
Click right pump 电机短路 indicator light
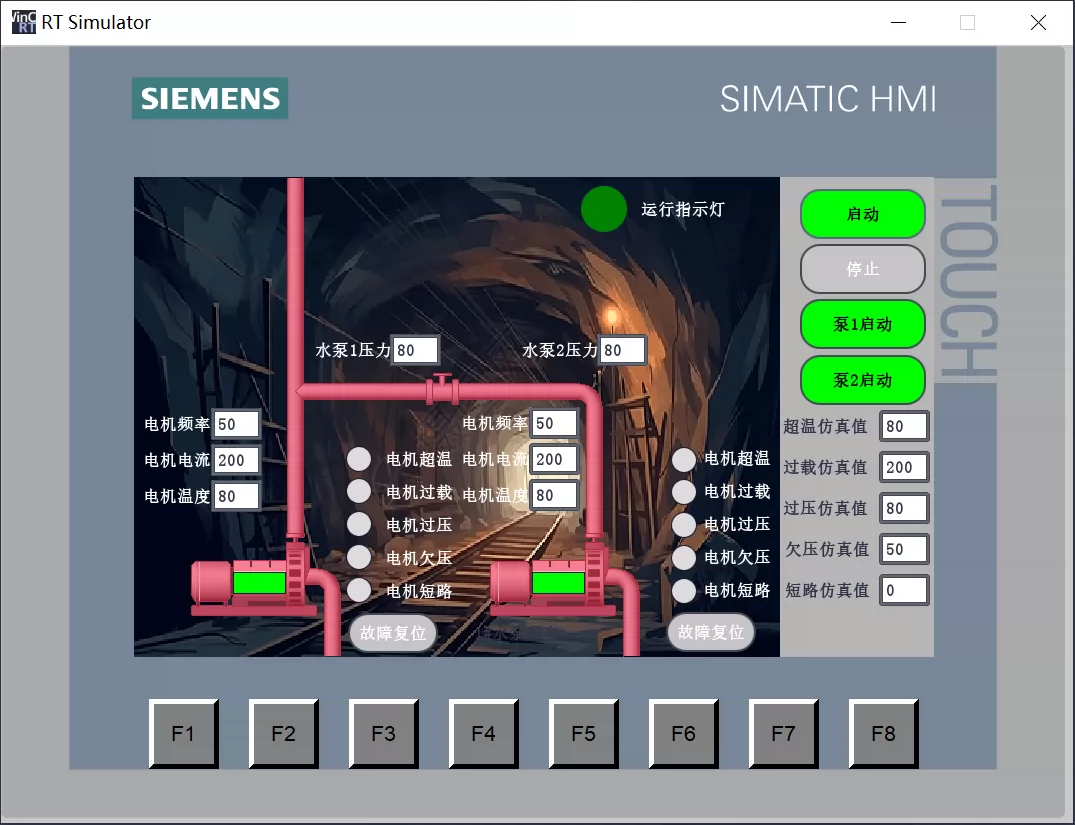pyautogui.click(x=684, y=590)
